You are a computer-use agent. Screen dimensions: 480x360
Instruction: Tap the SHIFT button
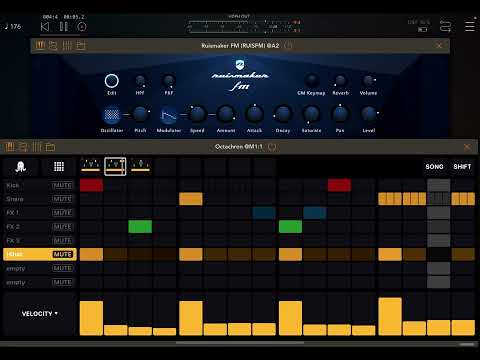tap(462, 167)
